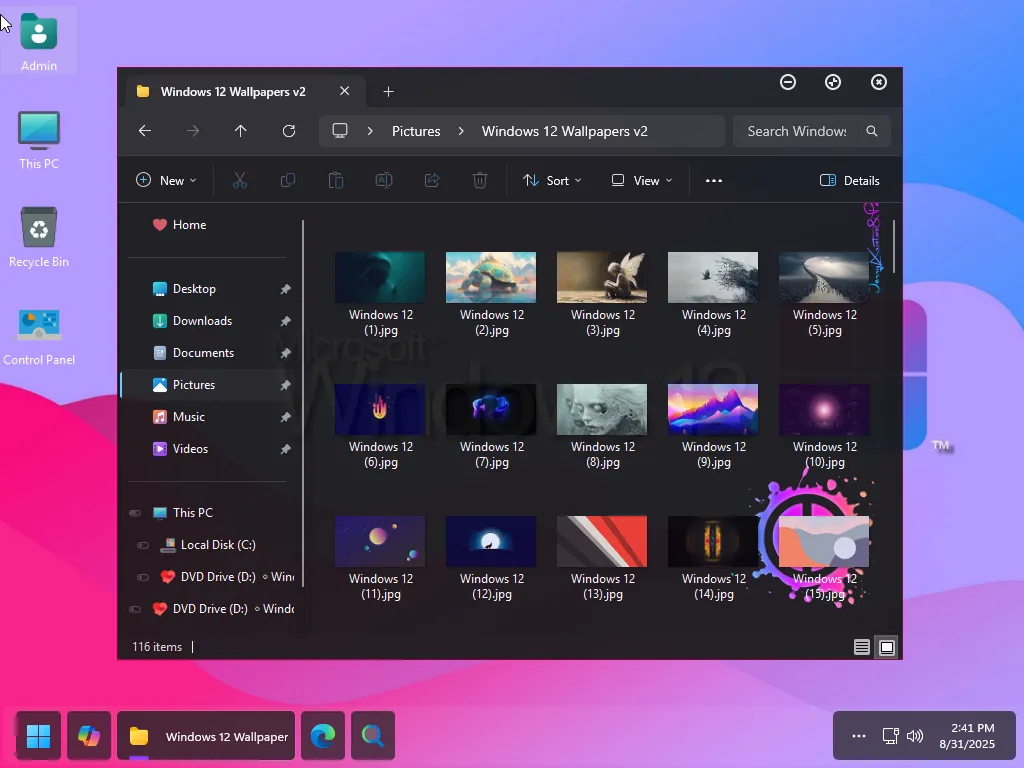The height and width of the screenshot is (768, 1024).
Task: Click the search magnifier icon
Action: pos(872,131)
